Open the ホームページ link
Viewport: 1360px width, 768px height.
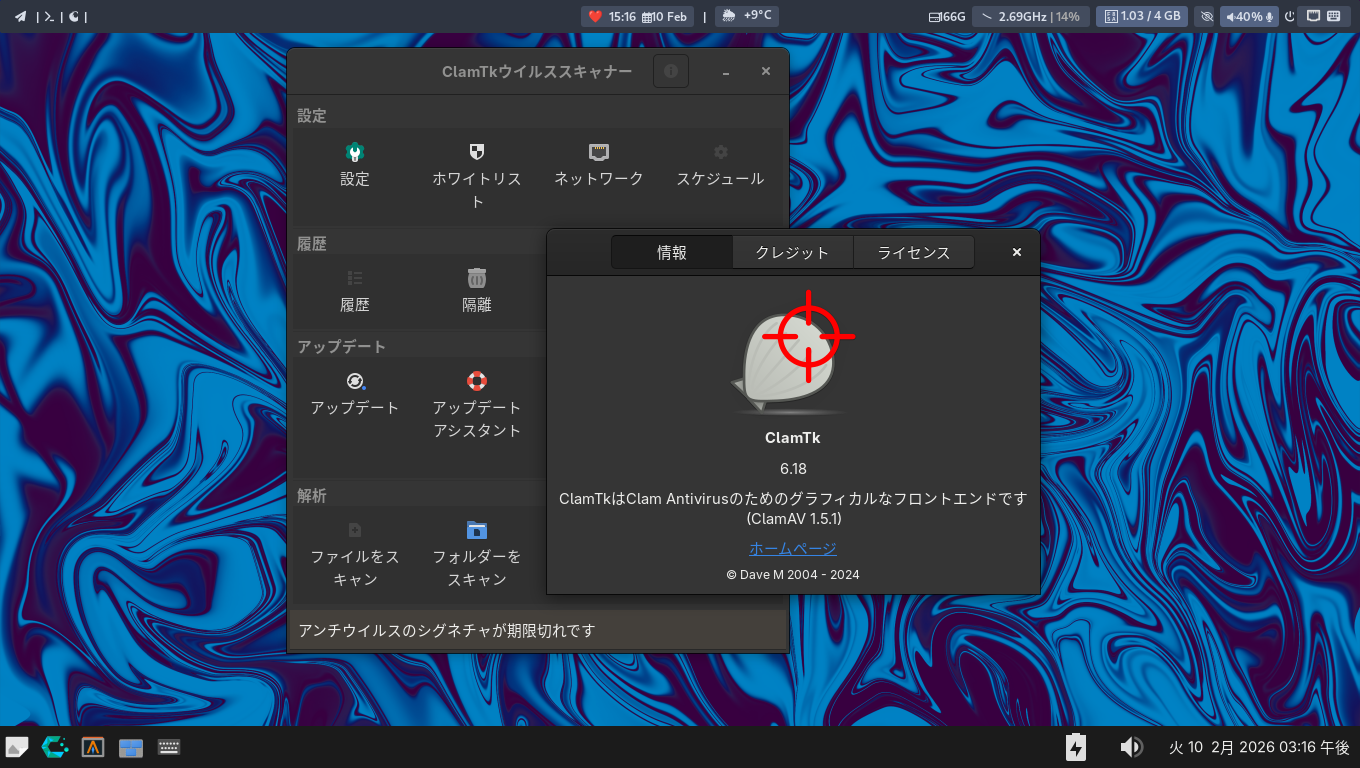point(793,548)
